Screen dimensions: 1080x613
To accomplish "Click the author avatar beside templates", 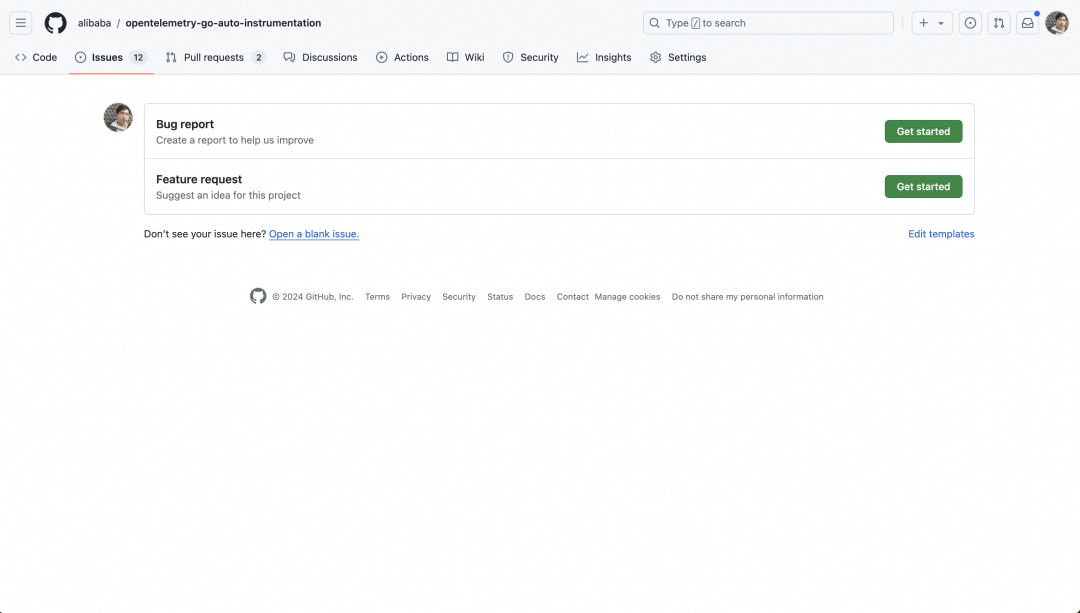I will (118, 118).
